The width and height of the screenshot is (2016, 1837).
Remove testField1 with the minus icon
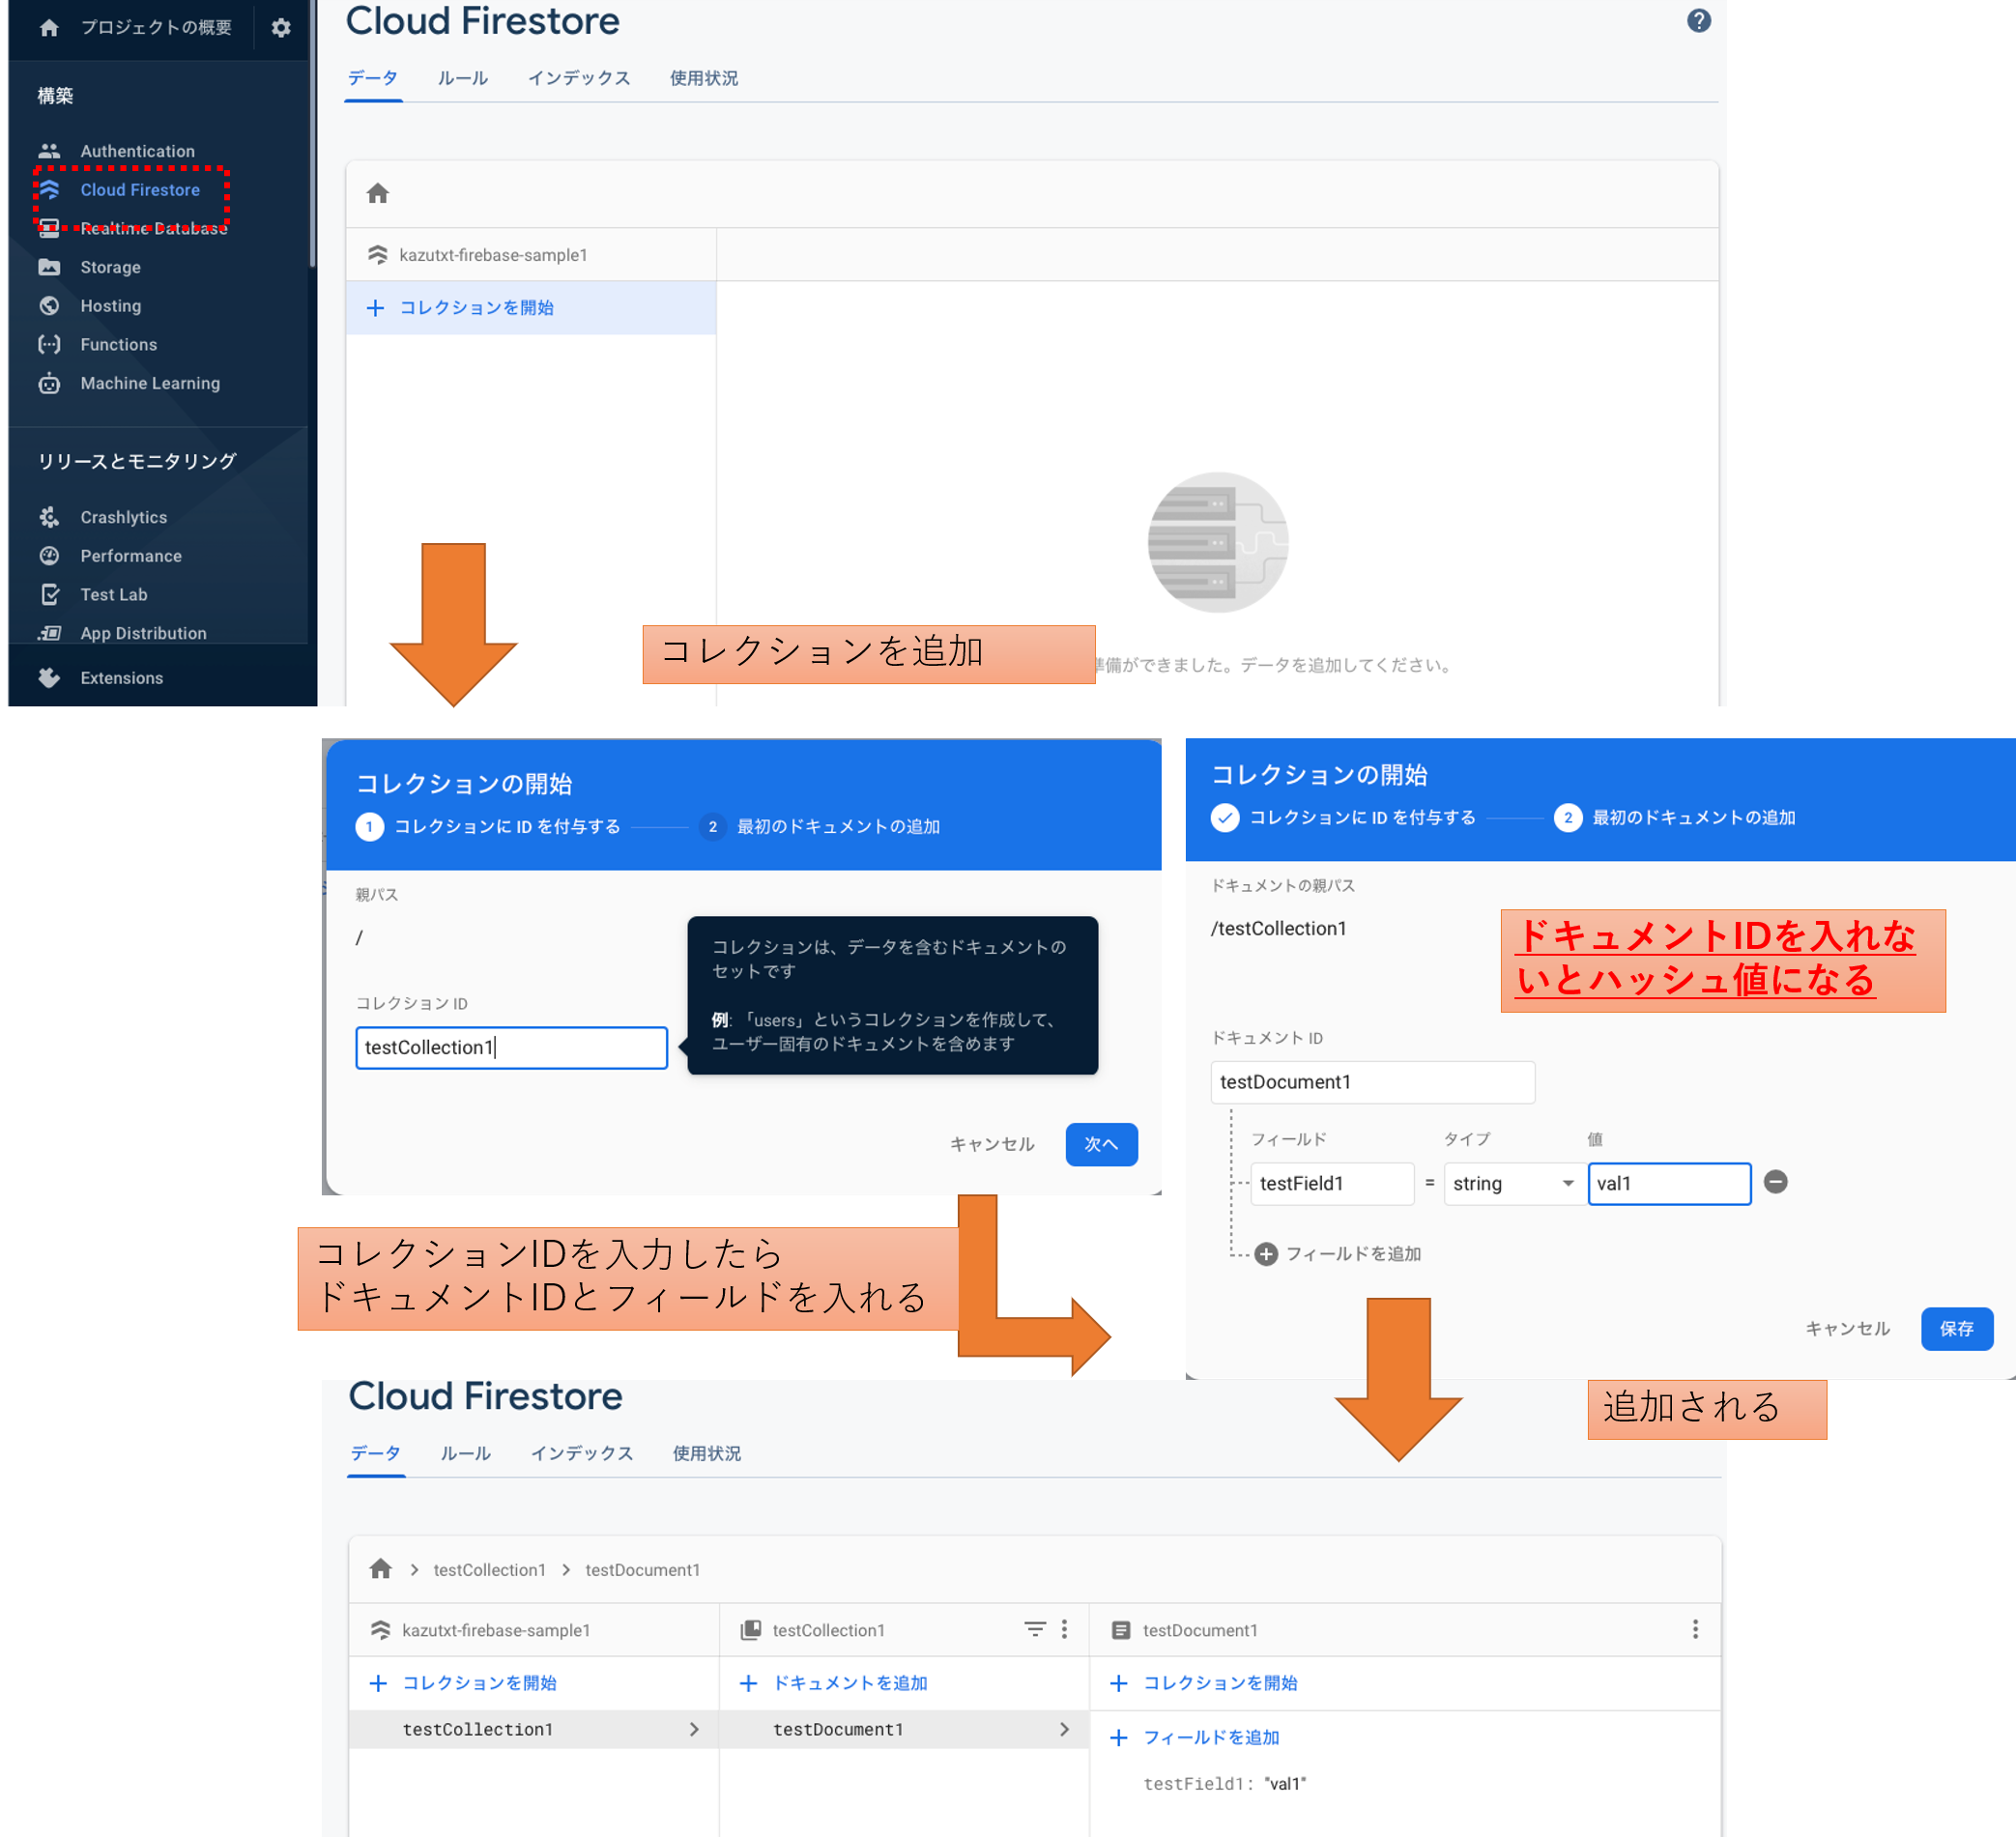(x=1775, y=1182)
